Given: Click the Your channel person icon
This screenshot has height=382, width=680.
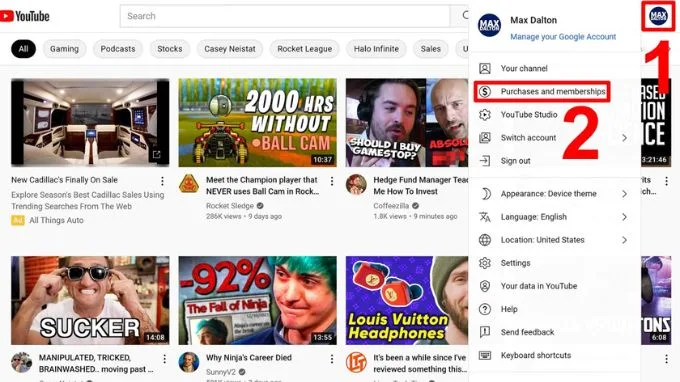Looking at the screenshot, I should (484, 69).
